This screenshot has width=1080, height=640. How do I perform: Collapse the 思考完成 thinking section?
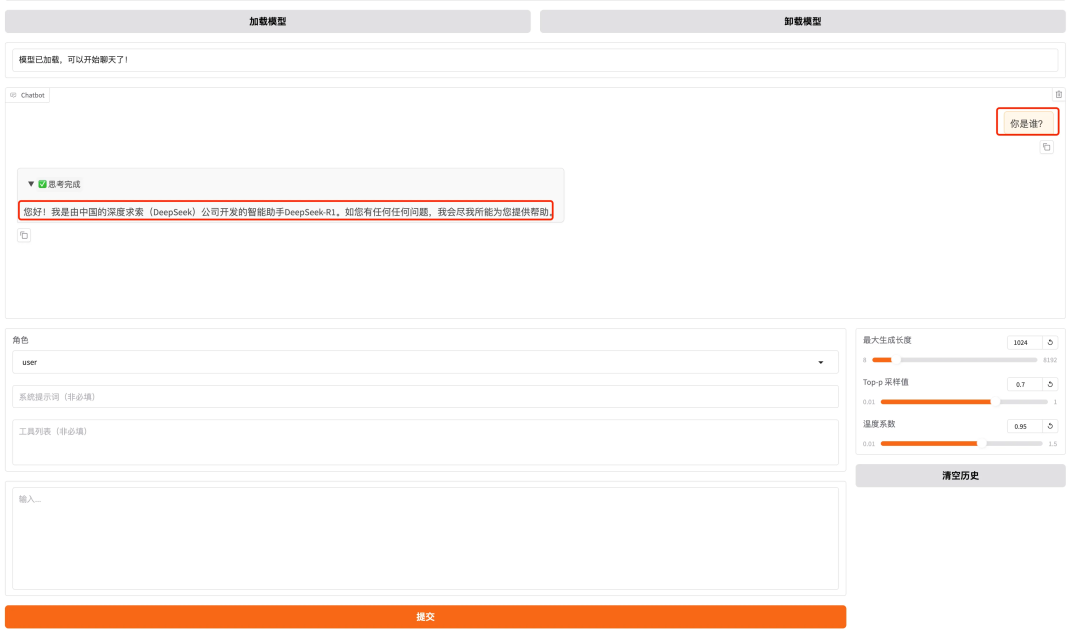click(x=31, y=184)
